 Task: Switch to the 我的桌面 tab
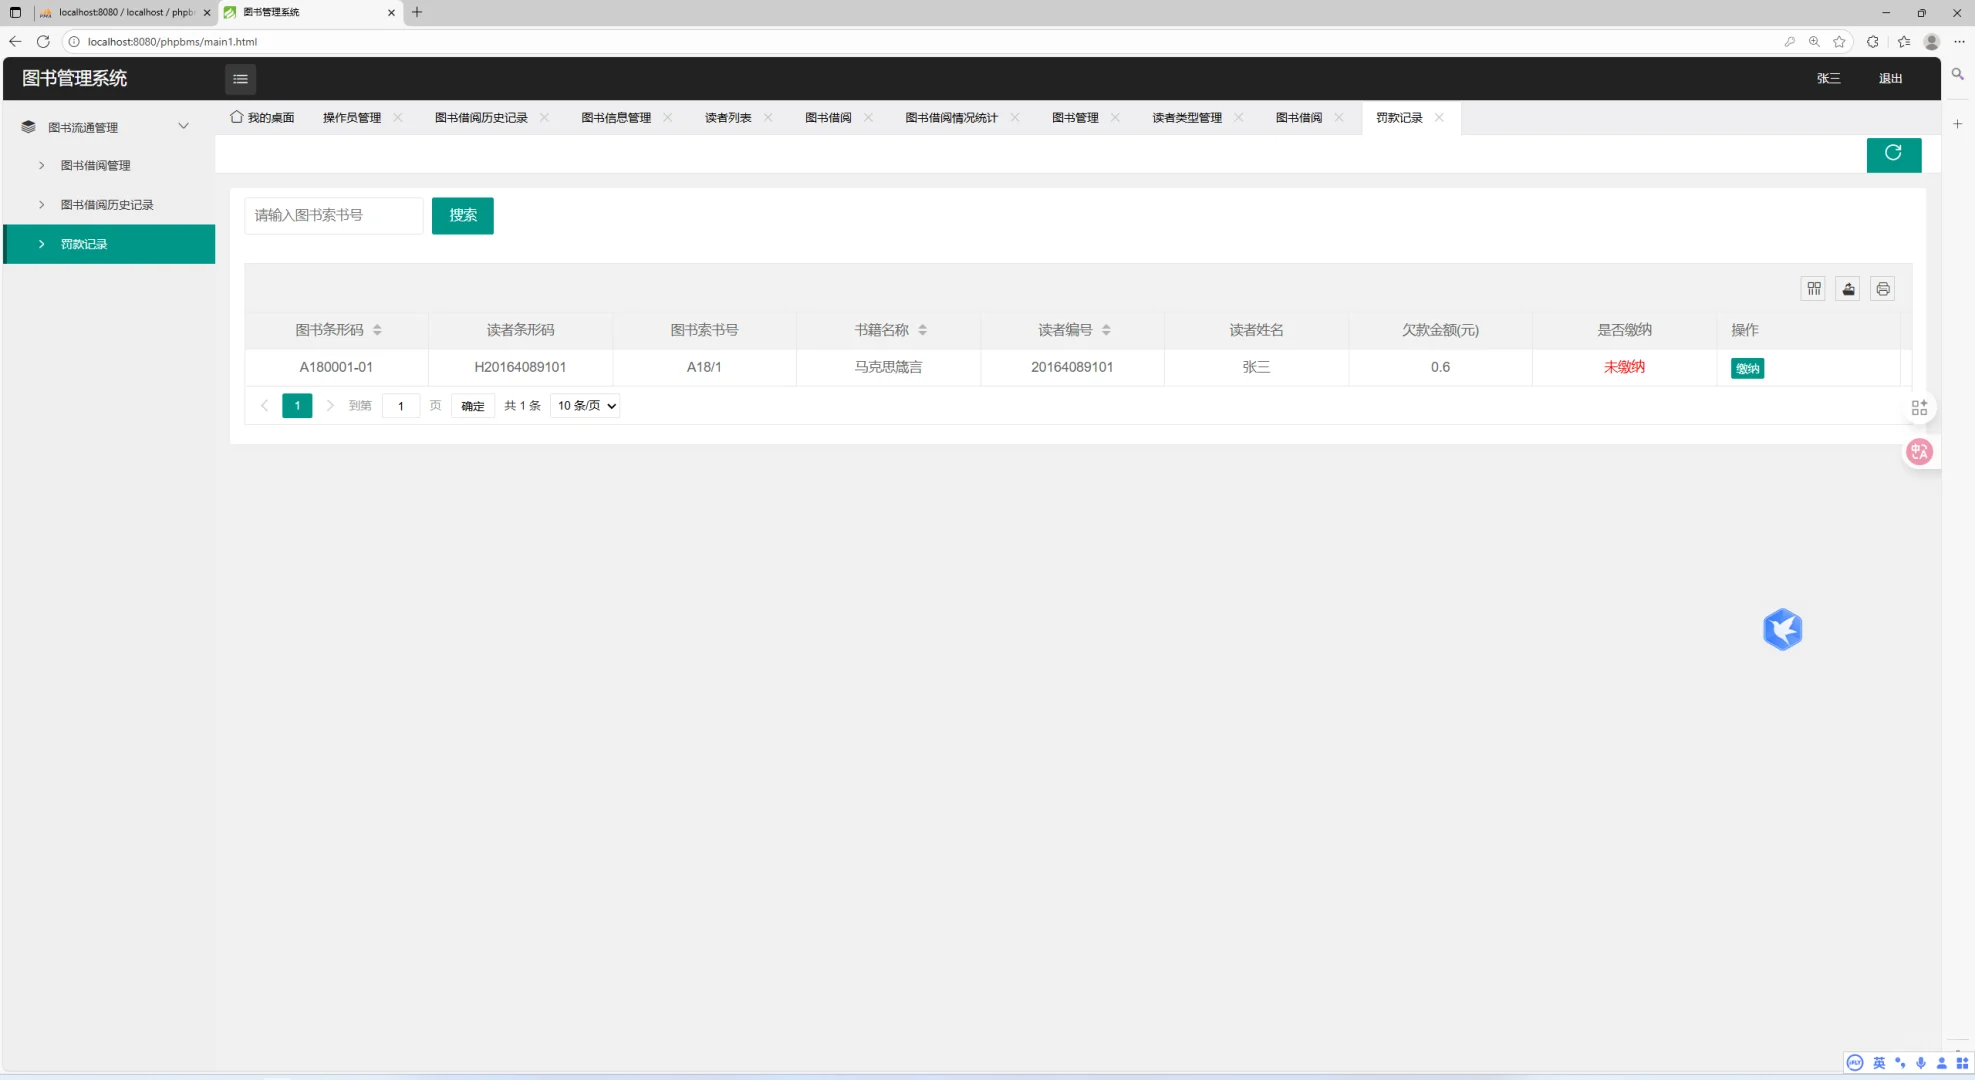click(262, 117)
